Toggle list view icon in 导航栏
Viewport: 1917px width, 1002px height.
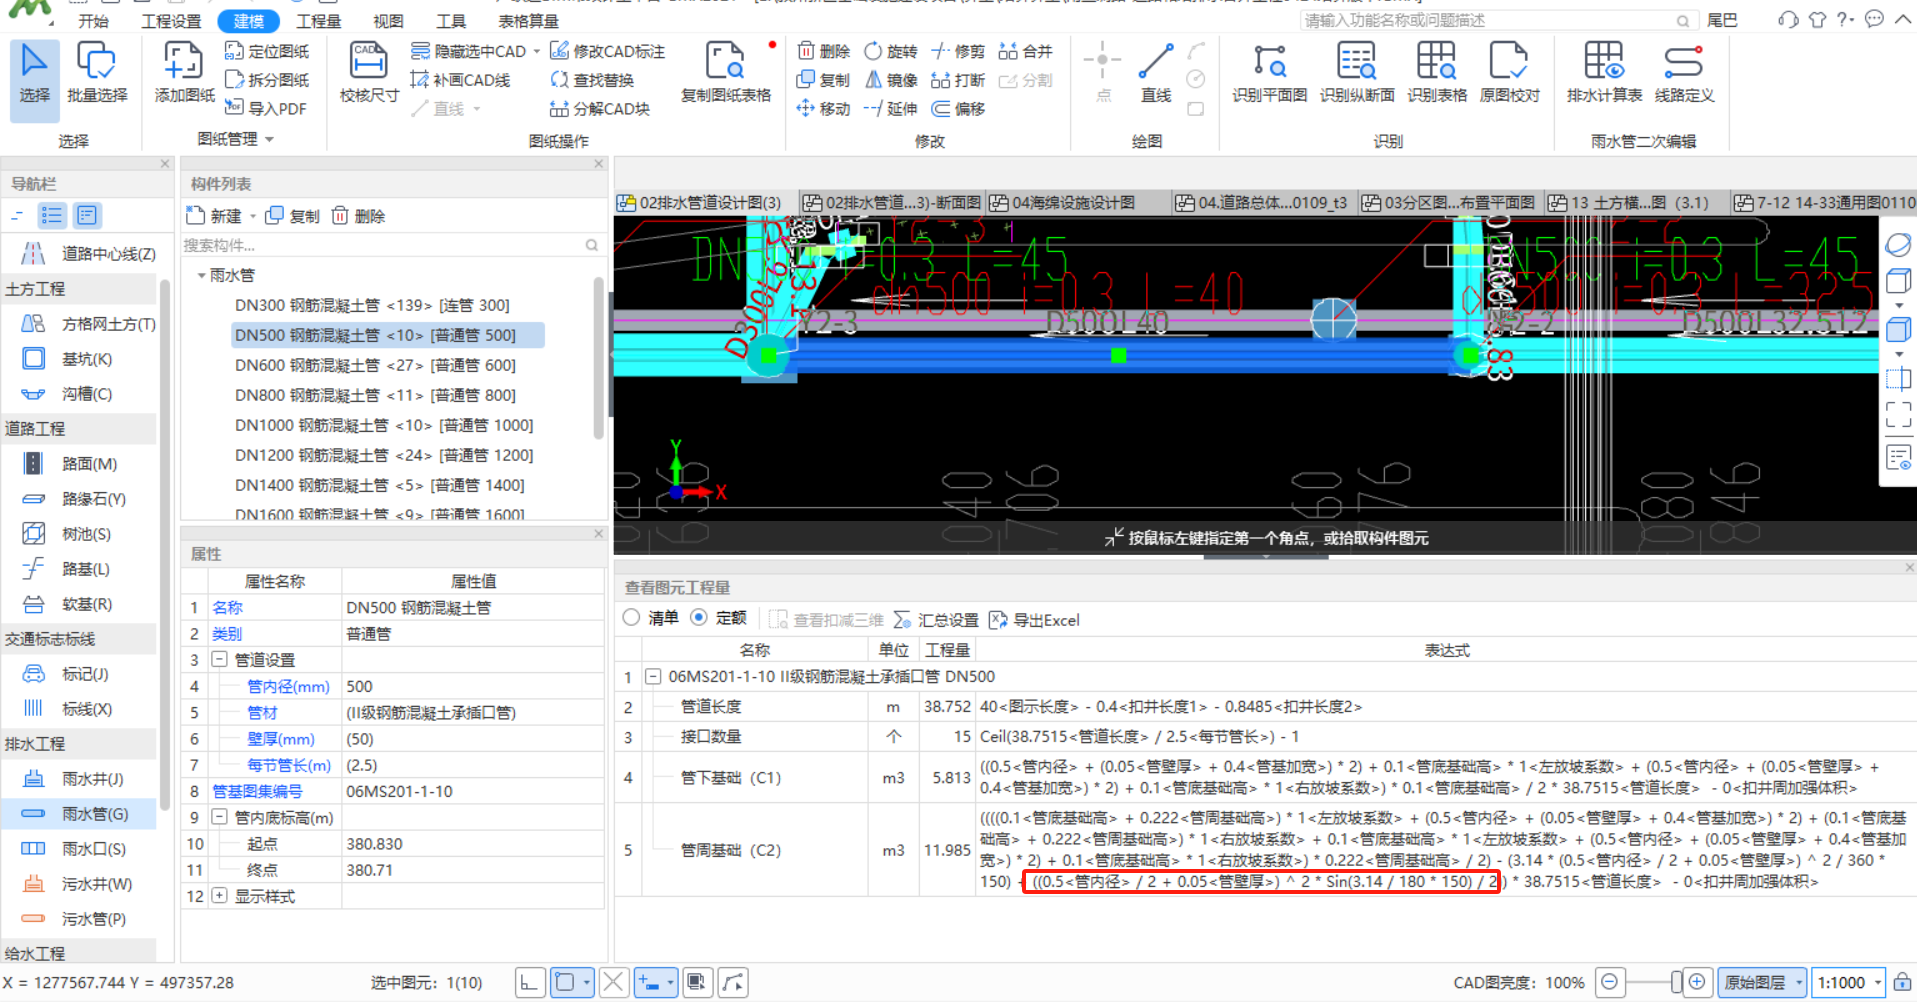52,215
